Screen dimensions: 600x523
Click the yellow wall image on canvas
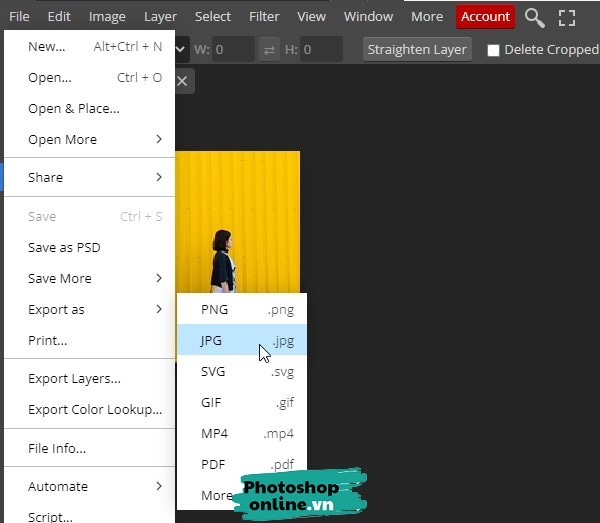click(x=260, y=200)
